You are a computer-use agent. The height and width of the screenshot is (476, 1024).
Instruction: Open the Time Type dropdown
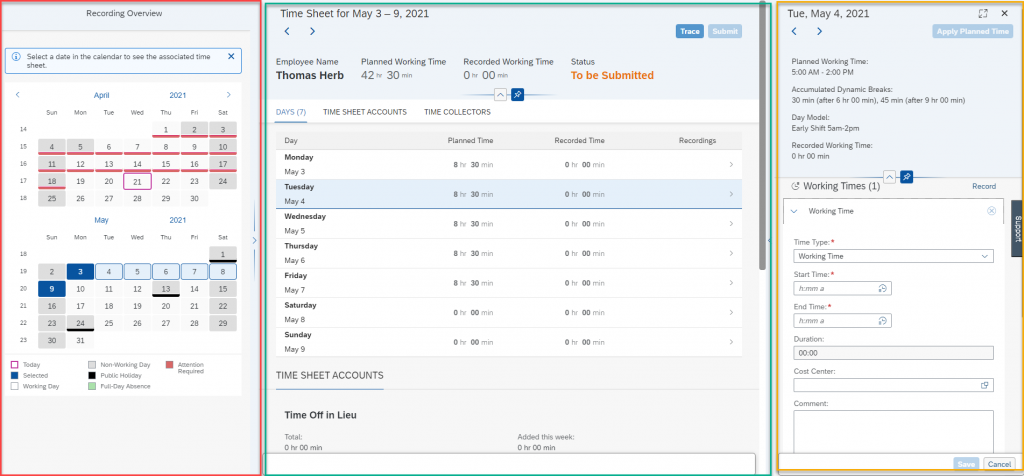pos(893,257)
